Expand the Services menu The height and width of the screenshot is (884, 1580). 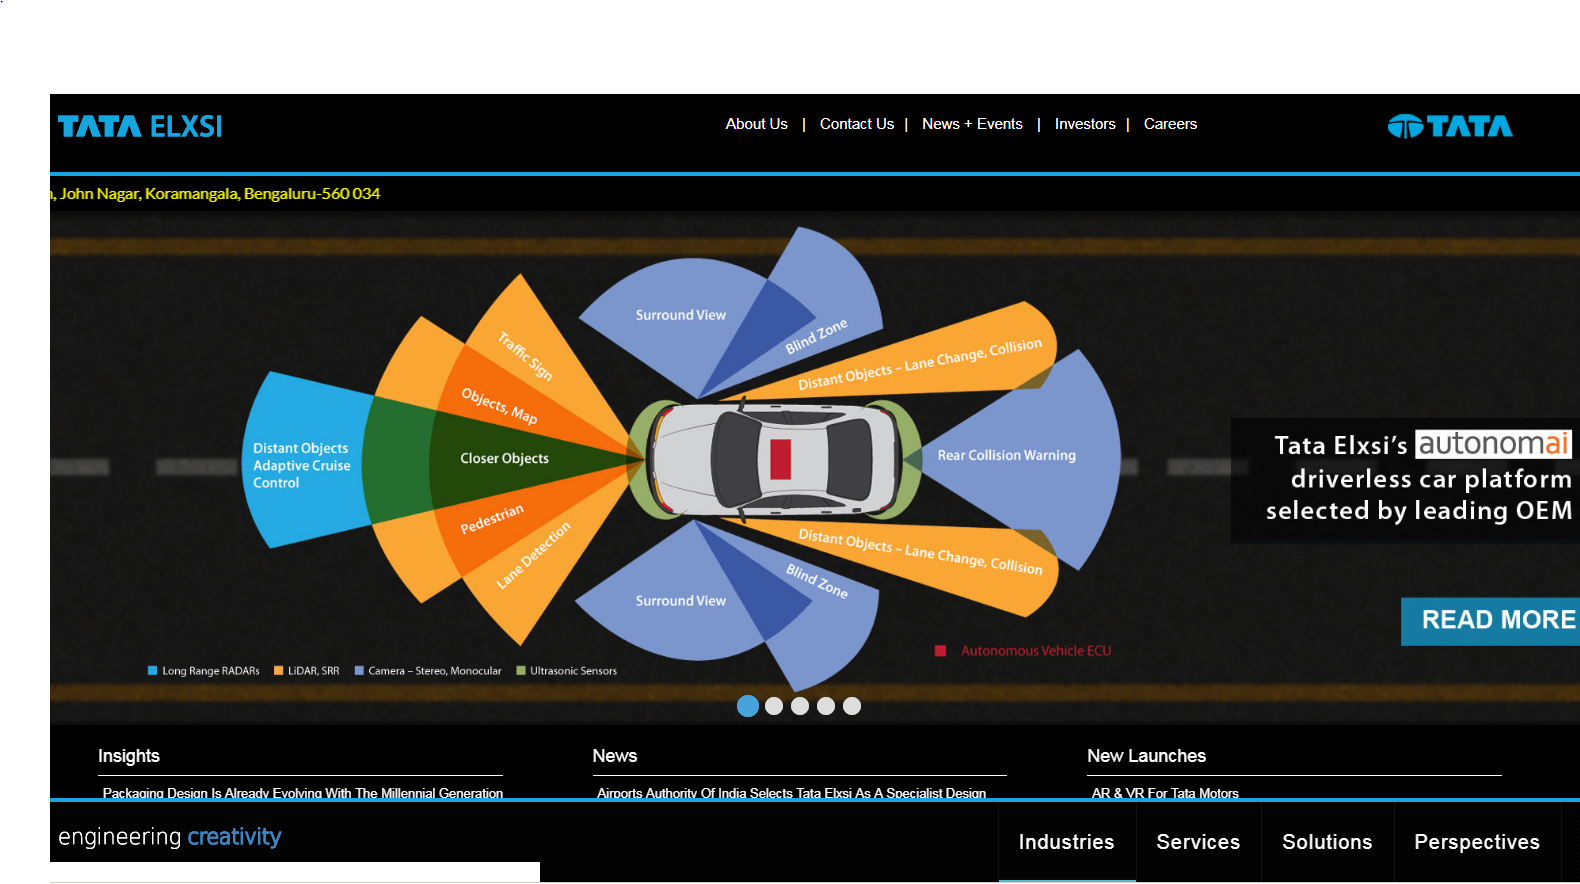1198,842
